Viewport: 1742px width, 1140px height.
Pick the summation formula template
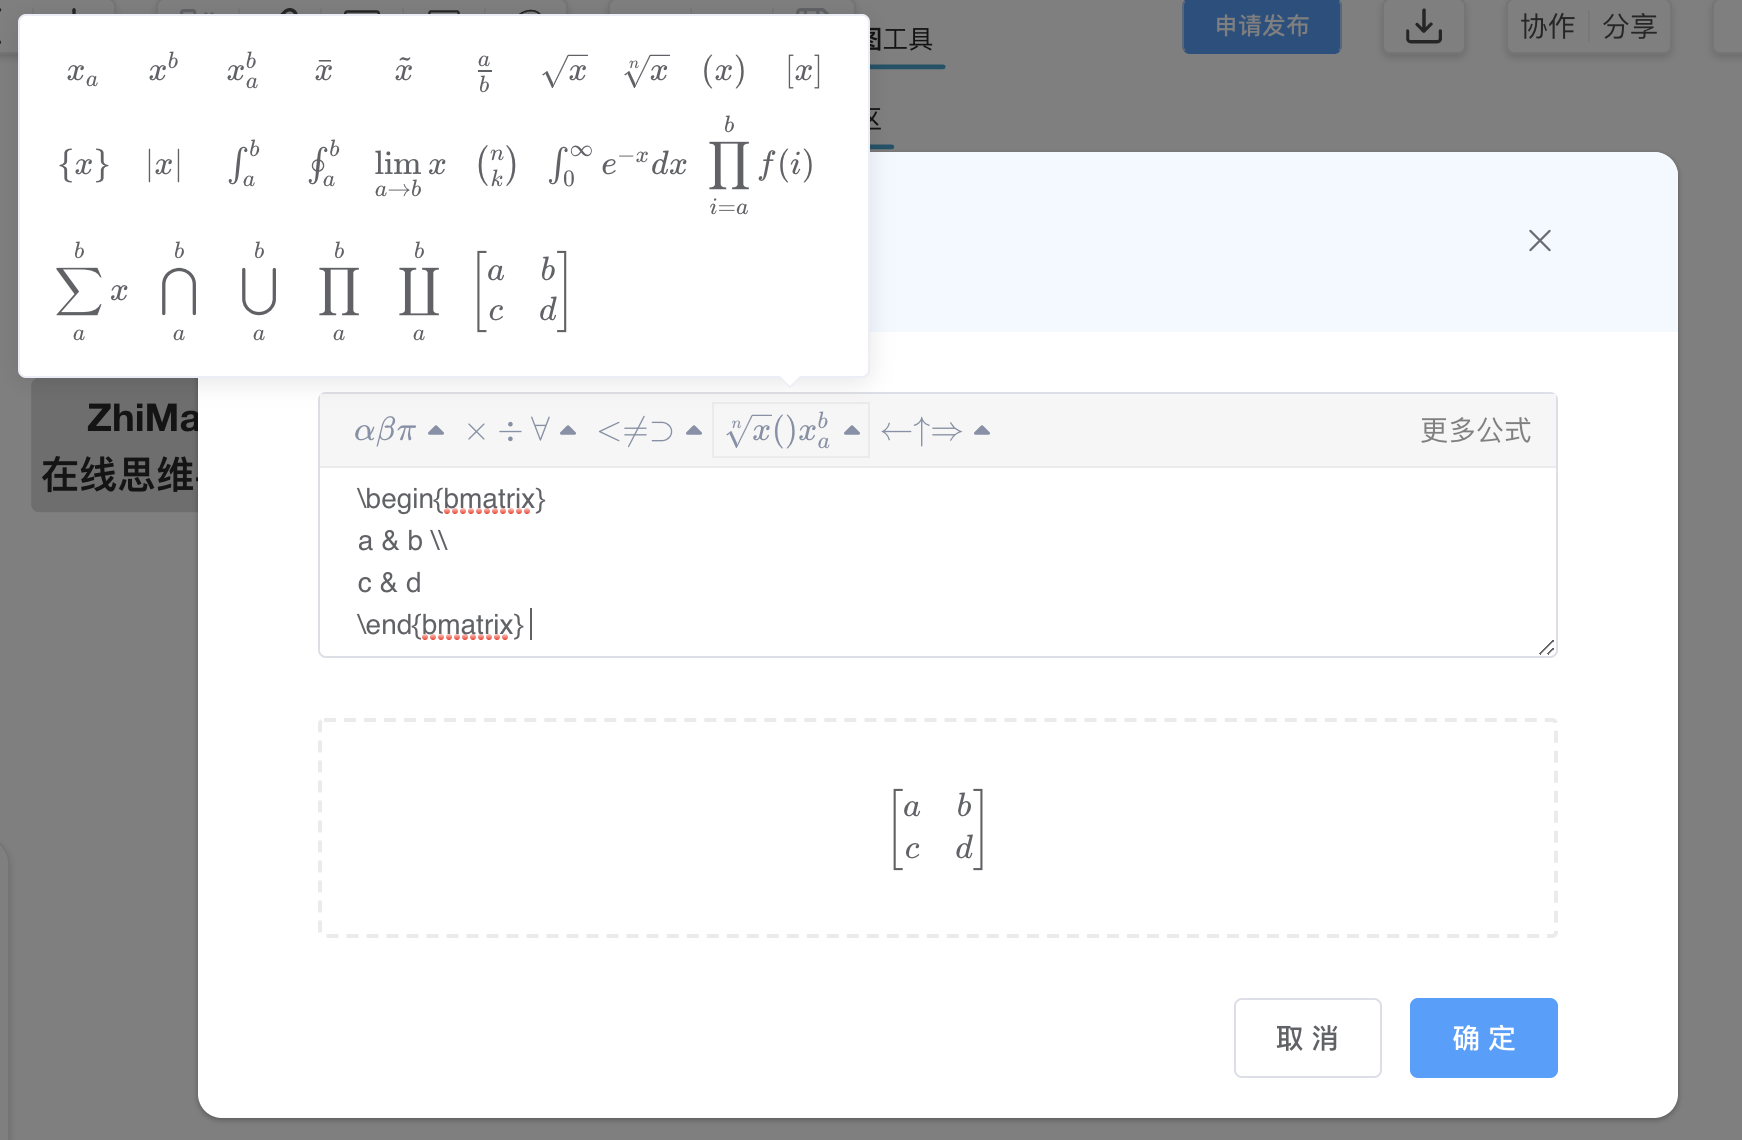point(90,291)
